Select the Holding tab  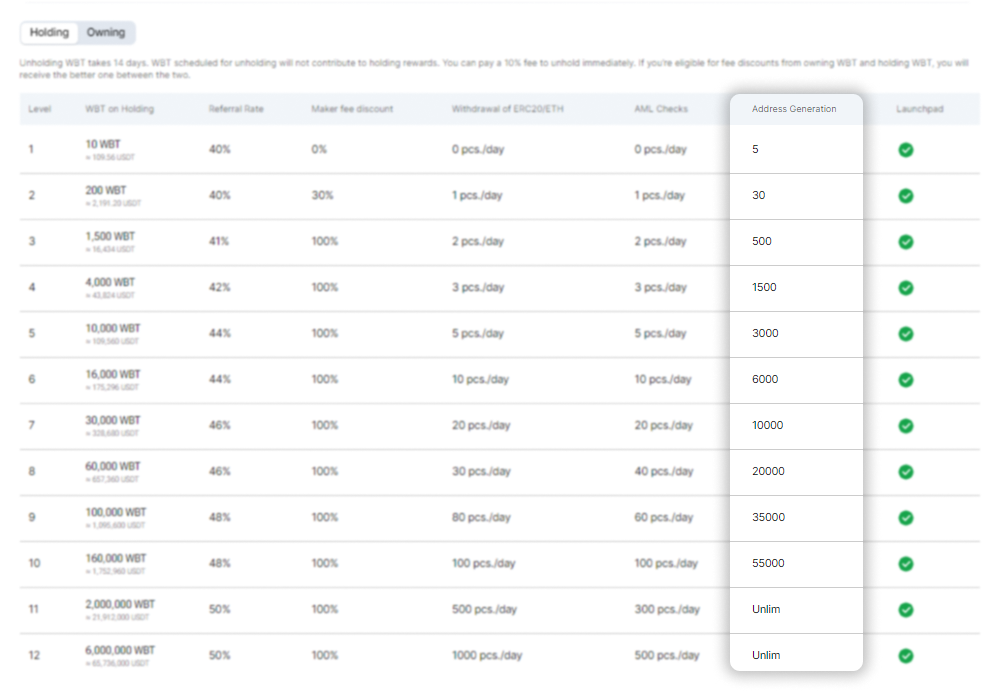point(49,33)
